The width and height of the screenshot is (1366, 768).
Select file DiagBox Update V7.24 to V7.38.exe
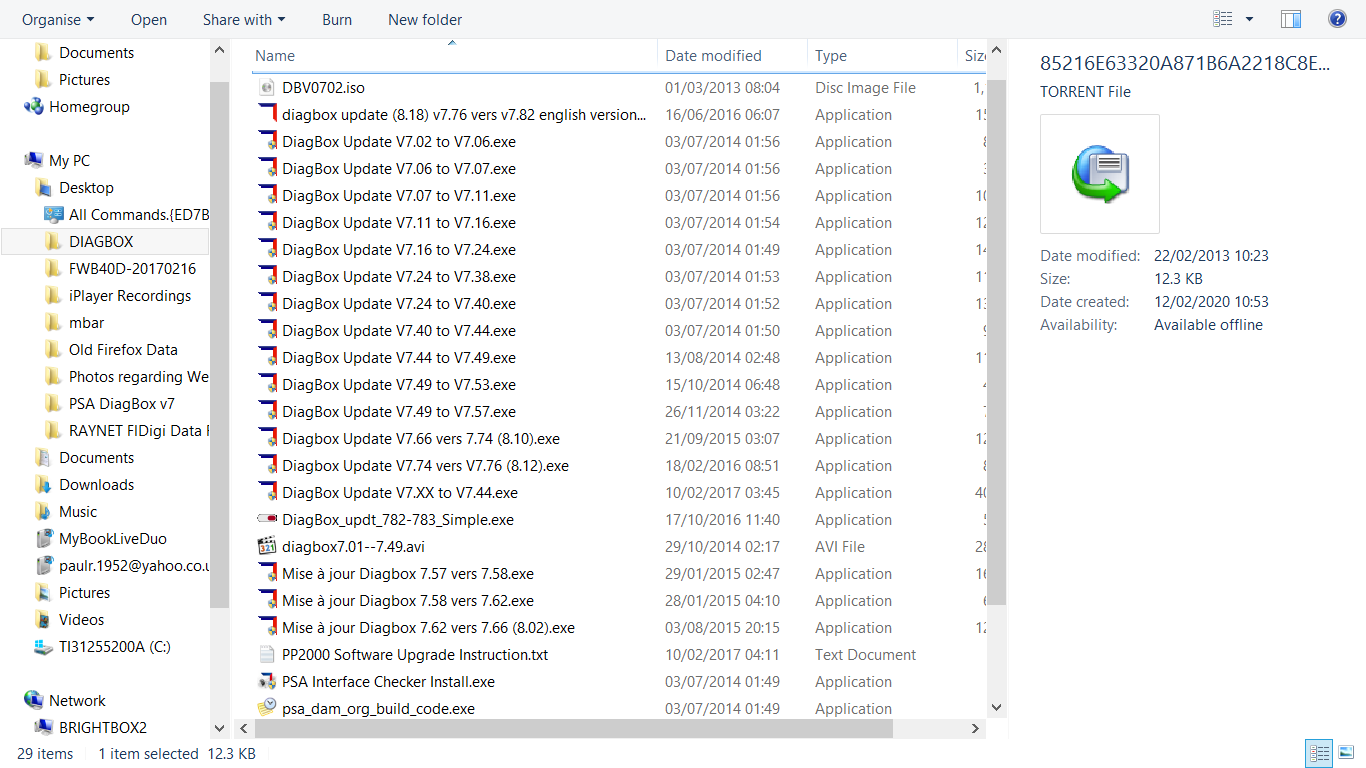[399, 277]
